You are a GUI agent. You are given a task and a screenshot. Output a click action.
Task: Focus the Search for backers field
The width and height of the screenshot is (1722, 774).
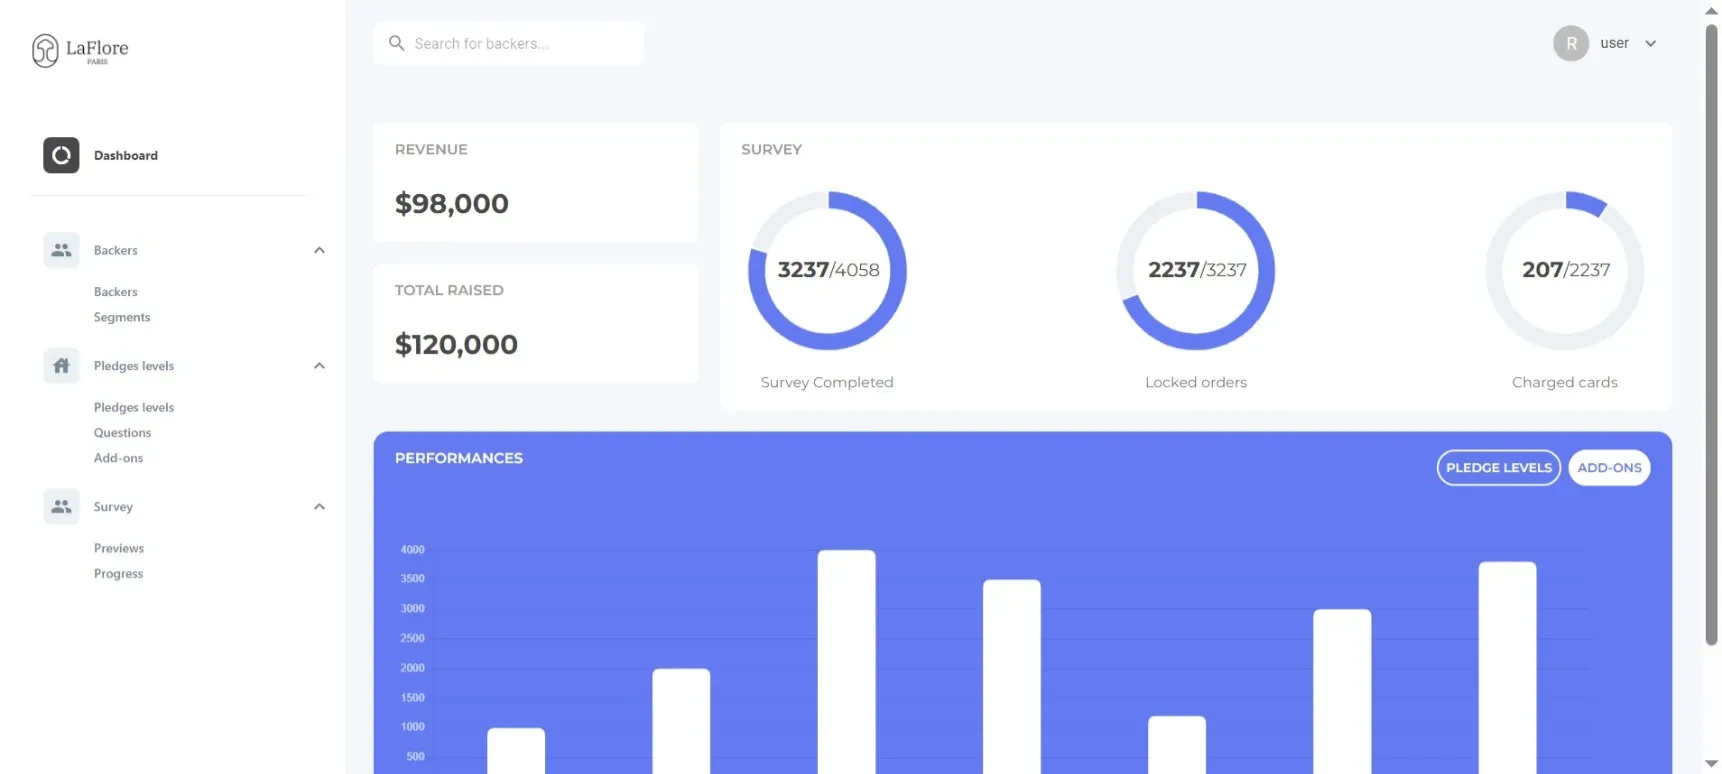pos(508,43)
